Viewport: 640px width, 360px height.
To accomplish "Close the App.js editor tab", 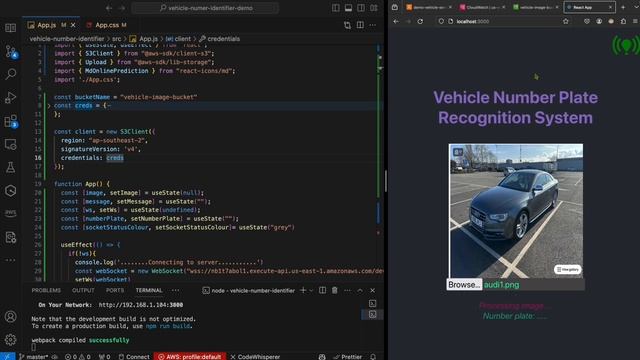I will pos(73,25).
